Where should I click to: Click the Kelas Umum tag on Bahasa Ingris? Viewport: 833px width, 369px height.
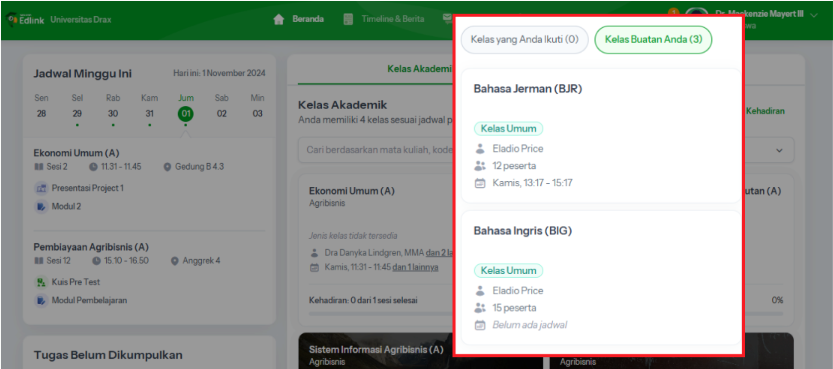click(508, 271)
